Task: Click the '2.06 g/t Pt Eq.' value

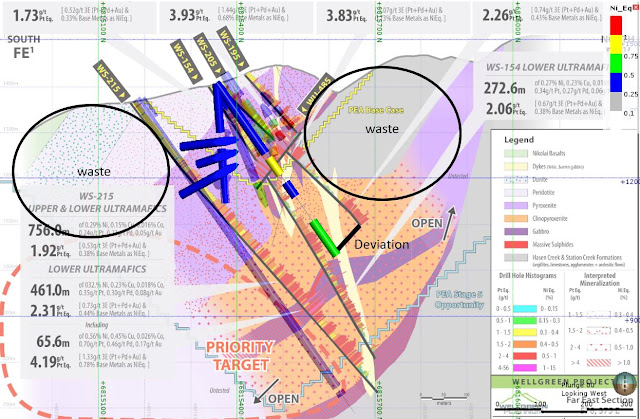Action: click(504, 109)
